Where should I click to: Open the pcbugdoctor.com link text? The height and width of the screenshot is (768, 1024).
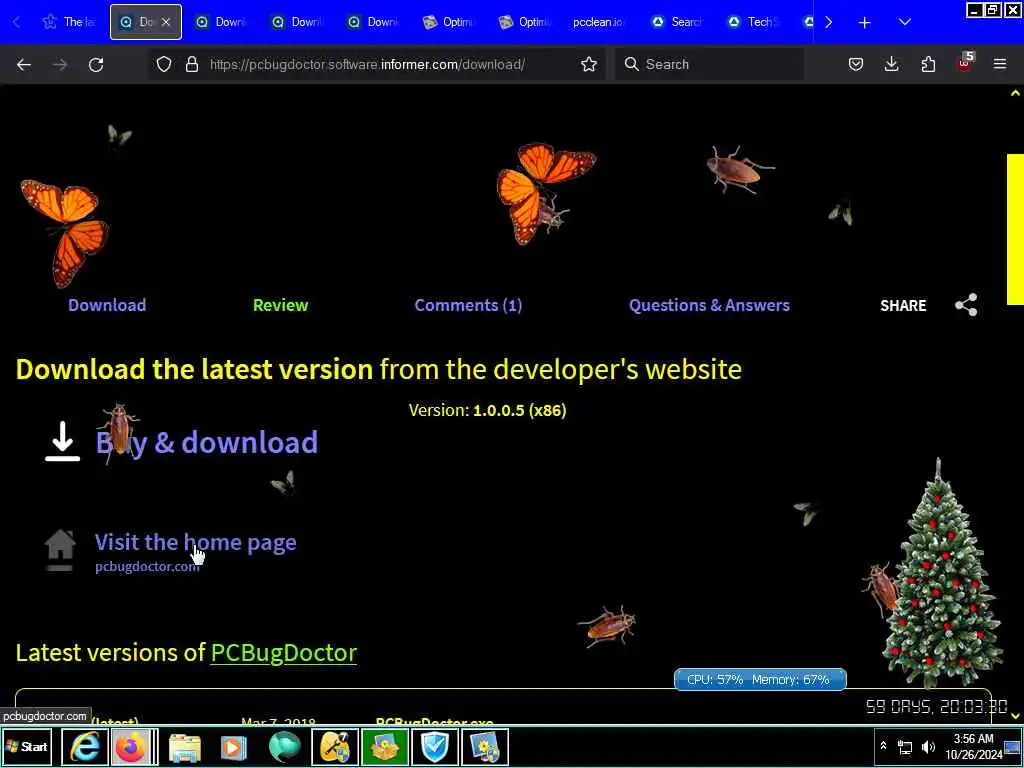[147, 566]
